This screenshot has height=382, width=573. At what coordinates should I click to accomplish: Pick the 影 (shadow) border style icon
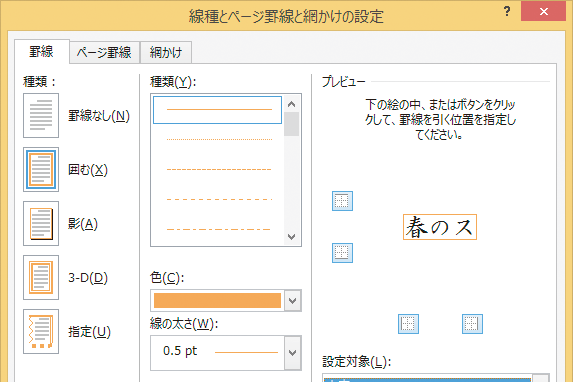(41, 223)
